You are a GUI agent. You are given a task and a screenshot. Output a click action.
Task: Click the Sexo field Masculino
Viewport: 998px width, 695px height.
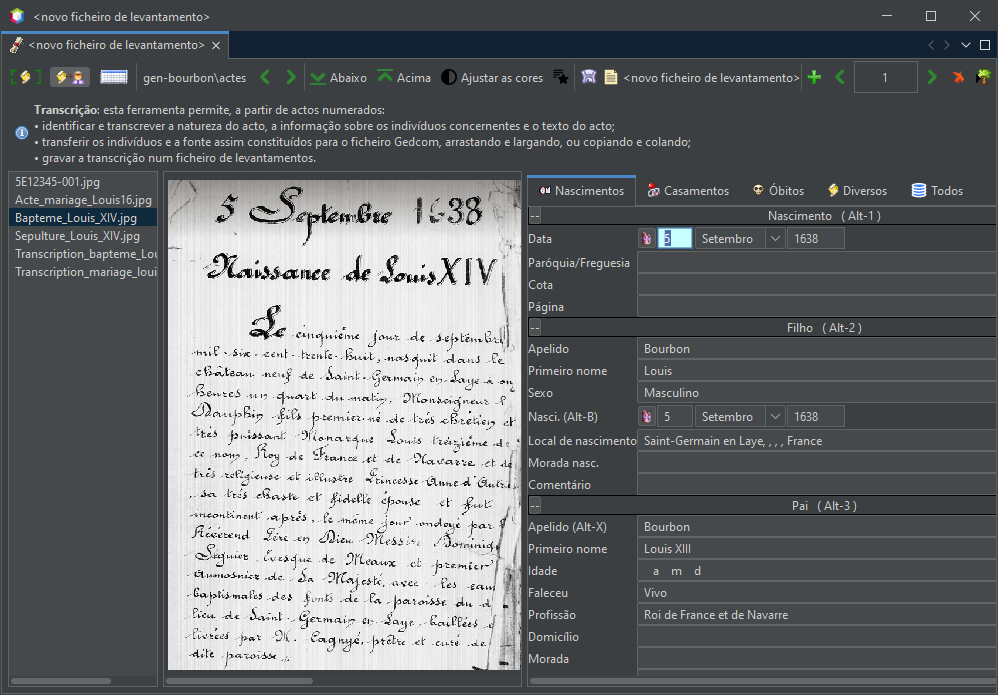(817, 393)
